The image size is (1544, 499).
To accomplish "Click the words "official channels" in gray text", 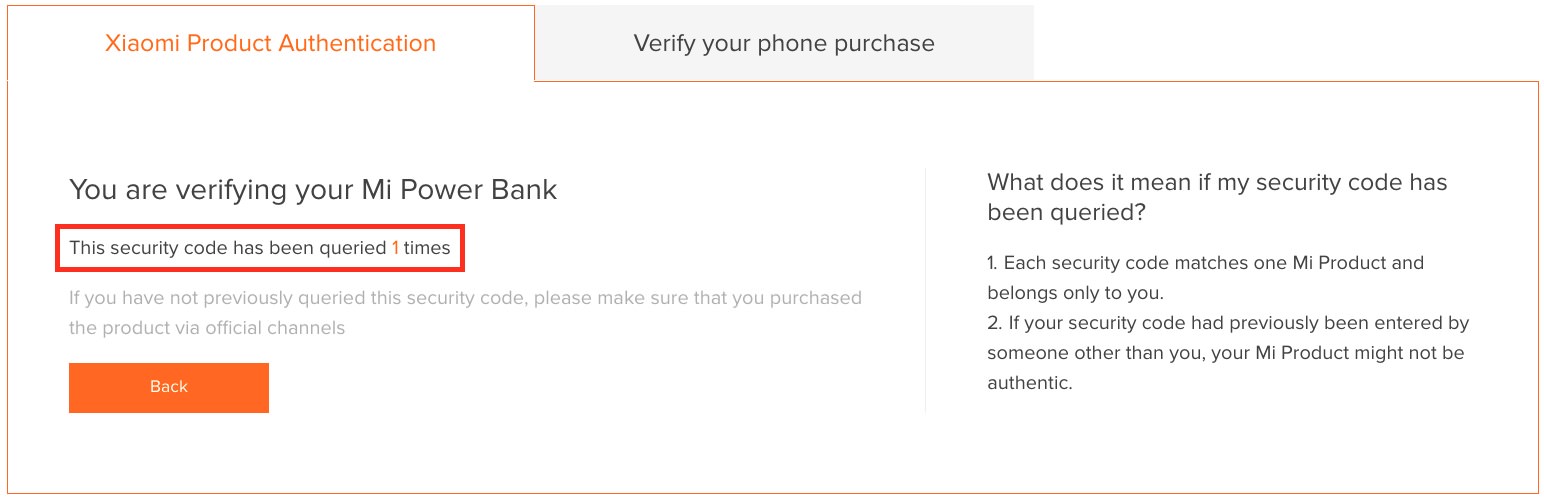I will [x=279, y=328].
